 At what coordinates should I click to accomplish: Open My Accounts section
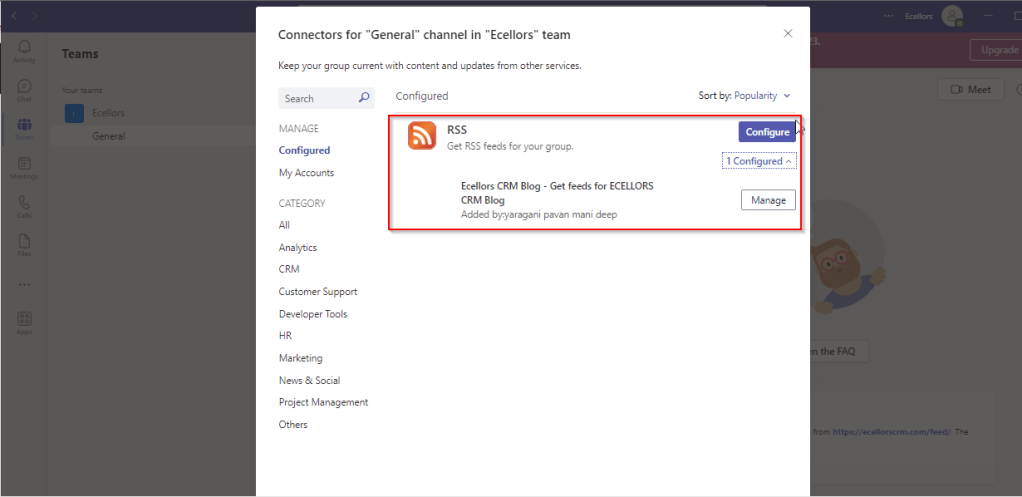coord(306,173)
